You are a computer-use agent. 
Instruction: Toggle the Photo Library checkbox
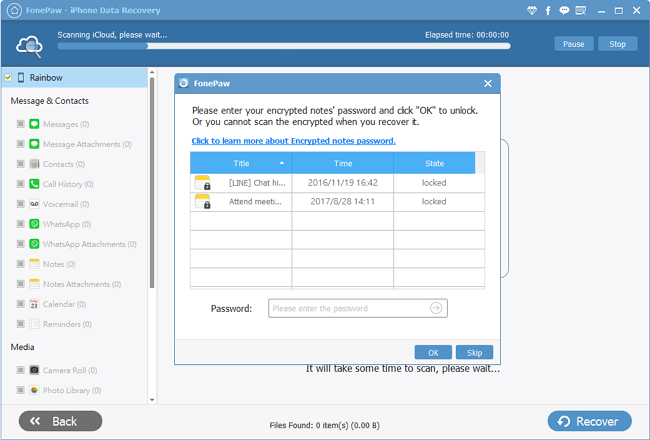click(20, 390)
